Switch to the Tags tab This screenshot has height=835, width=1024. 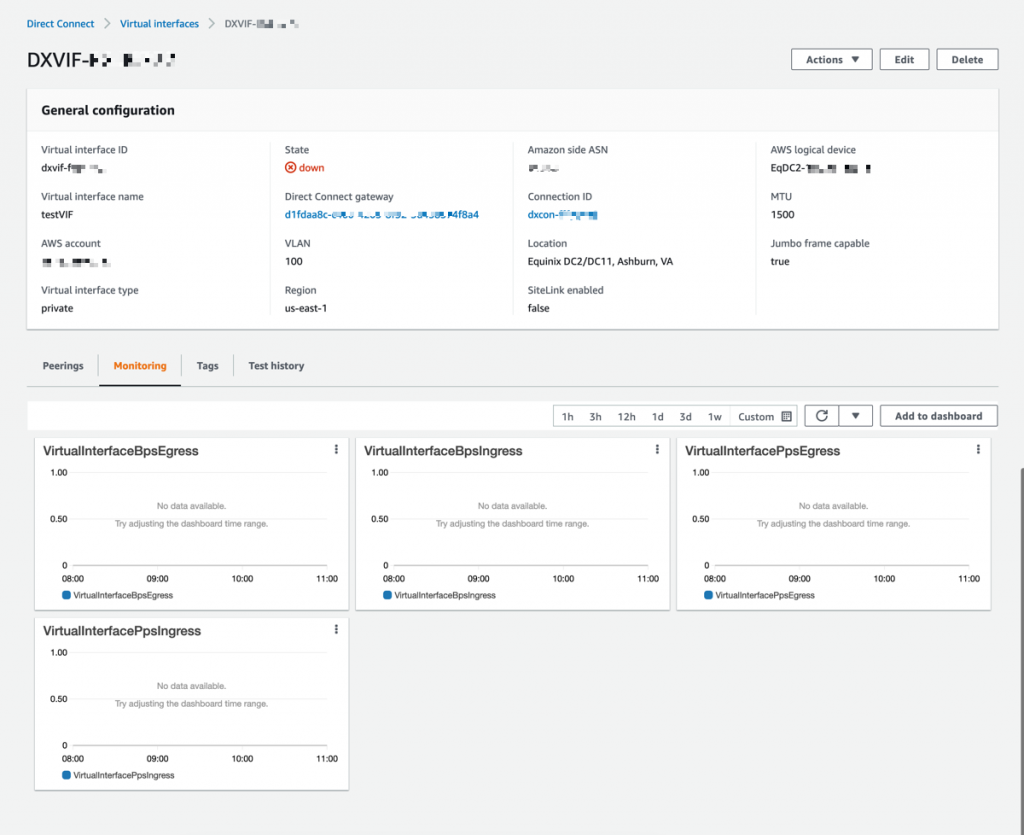207,366
